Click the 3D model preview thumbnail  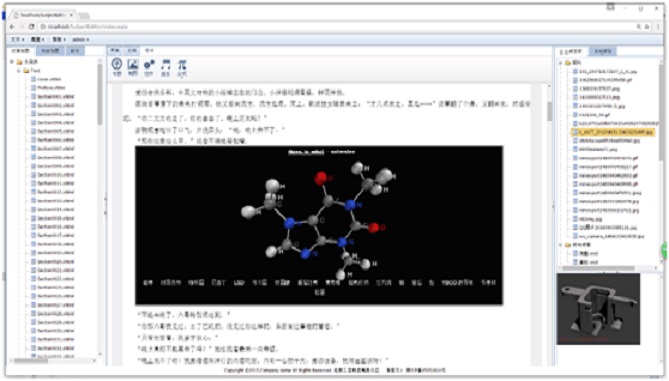pos(598,309)
